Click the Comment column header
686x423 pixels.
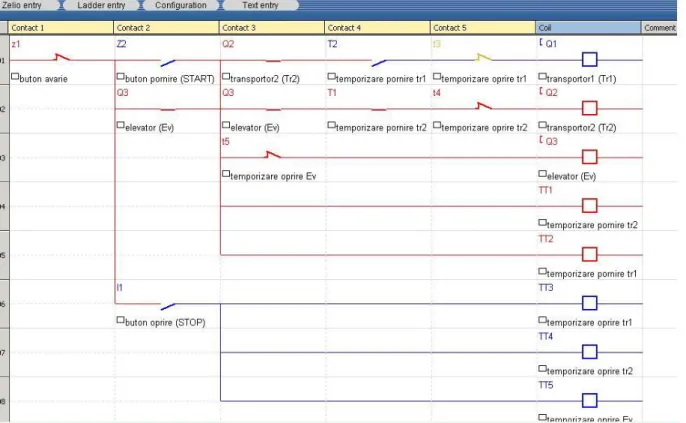659,28
